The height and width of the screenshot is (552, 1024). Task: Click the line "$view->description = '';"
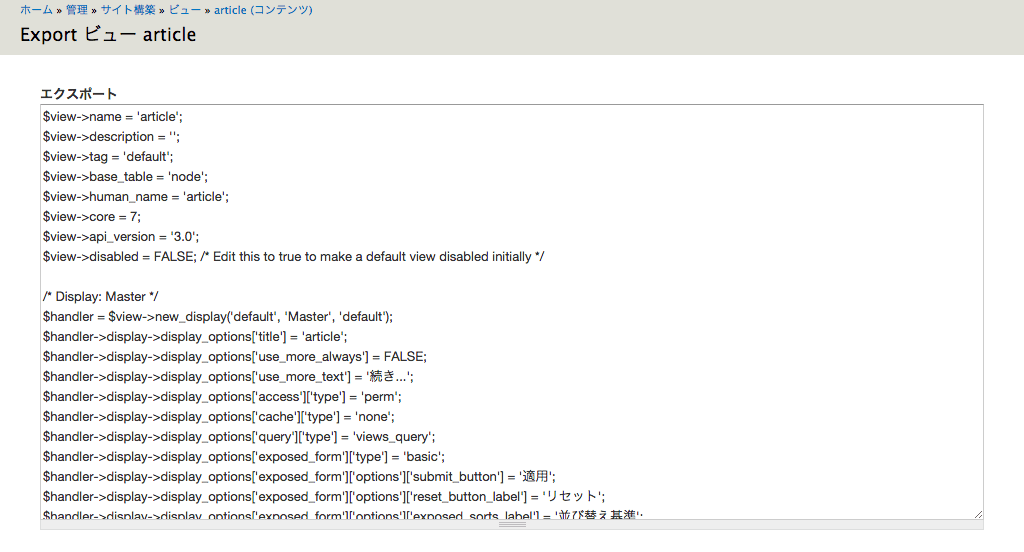[112, 137]
